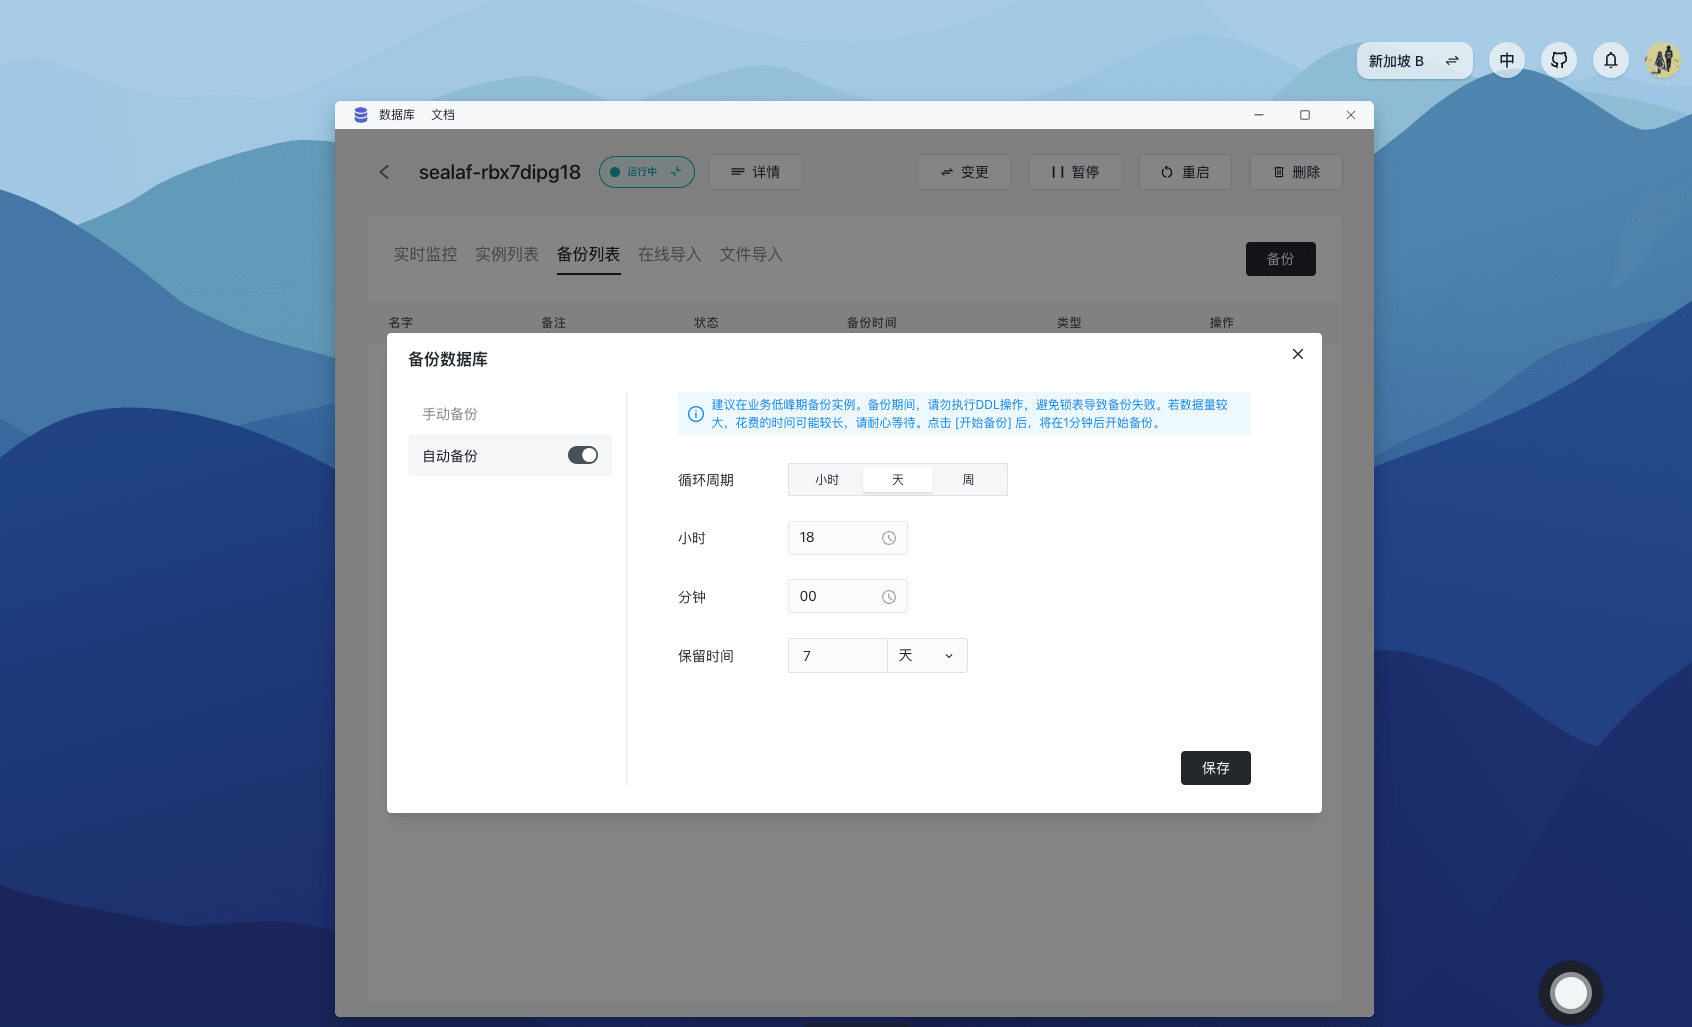Click the 备份数据库 dialog title
The image size is (1692, 1027).
(x=448, y=360)
